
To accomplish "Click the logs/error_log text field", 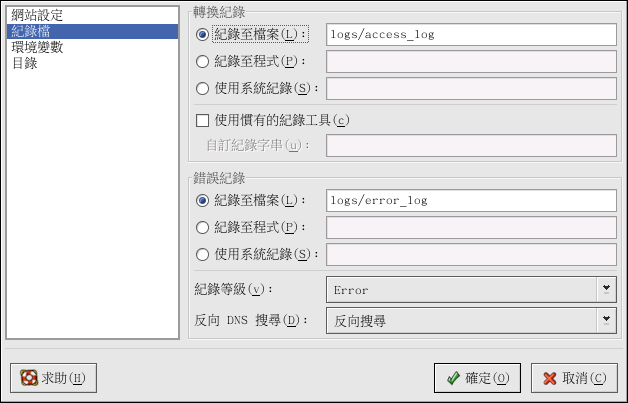I will click(470, 200).
